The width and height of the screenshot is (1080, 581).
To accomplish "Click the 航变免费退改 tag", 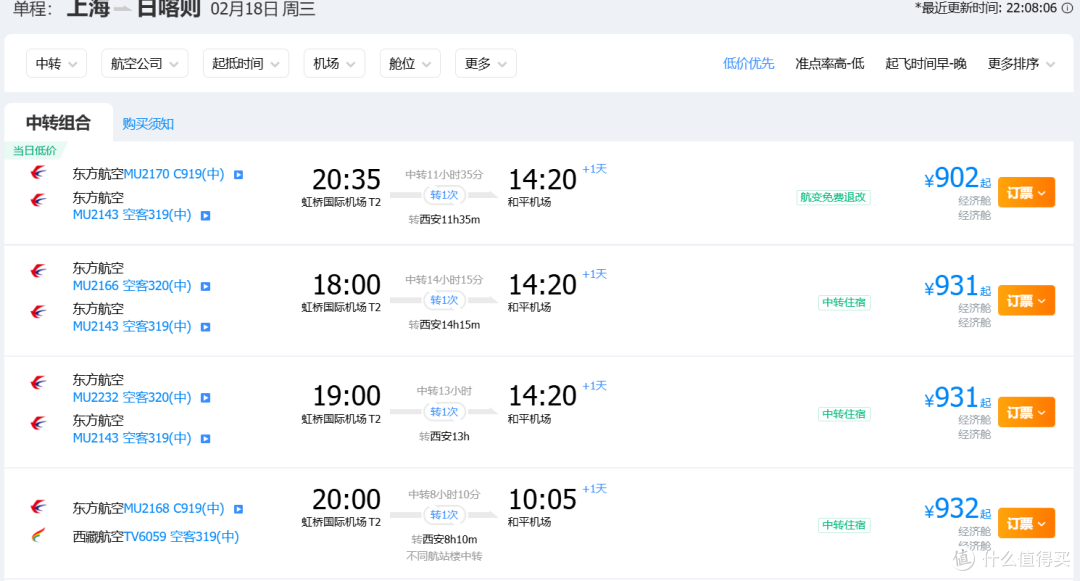I will [x=833, y=197].
